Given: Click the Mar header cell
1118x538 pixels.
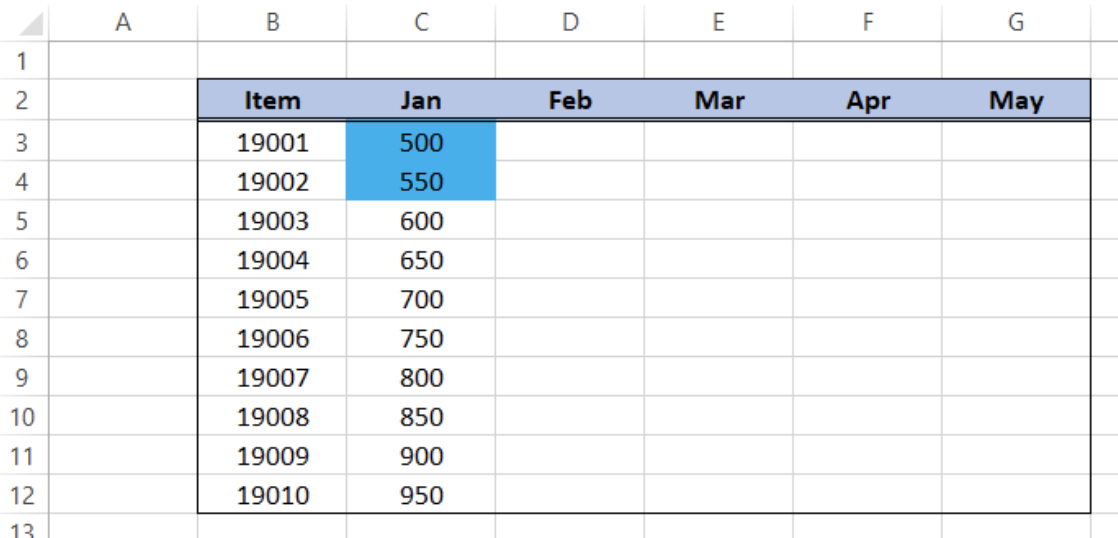Looking at the screenshot, I should point(719,100).
